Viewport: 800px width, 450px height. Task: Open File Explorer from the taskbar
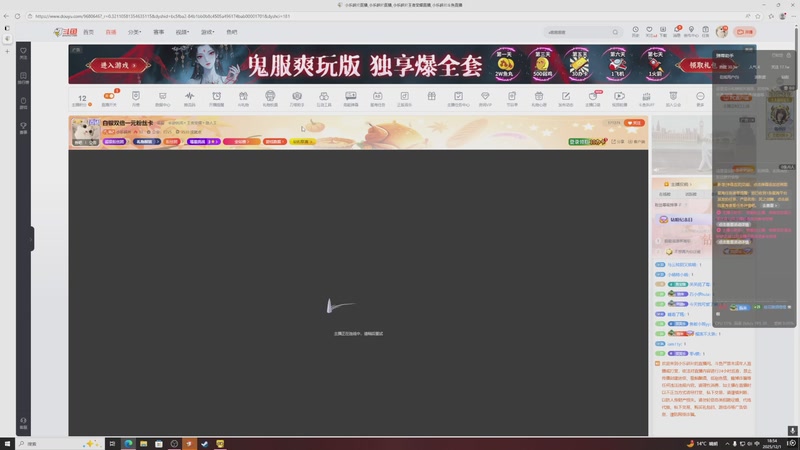coord(143,443)
